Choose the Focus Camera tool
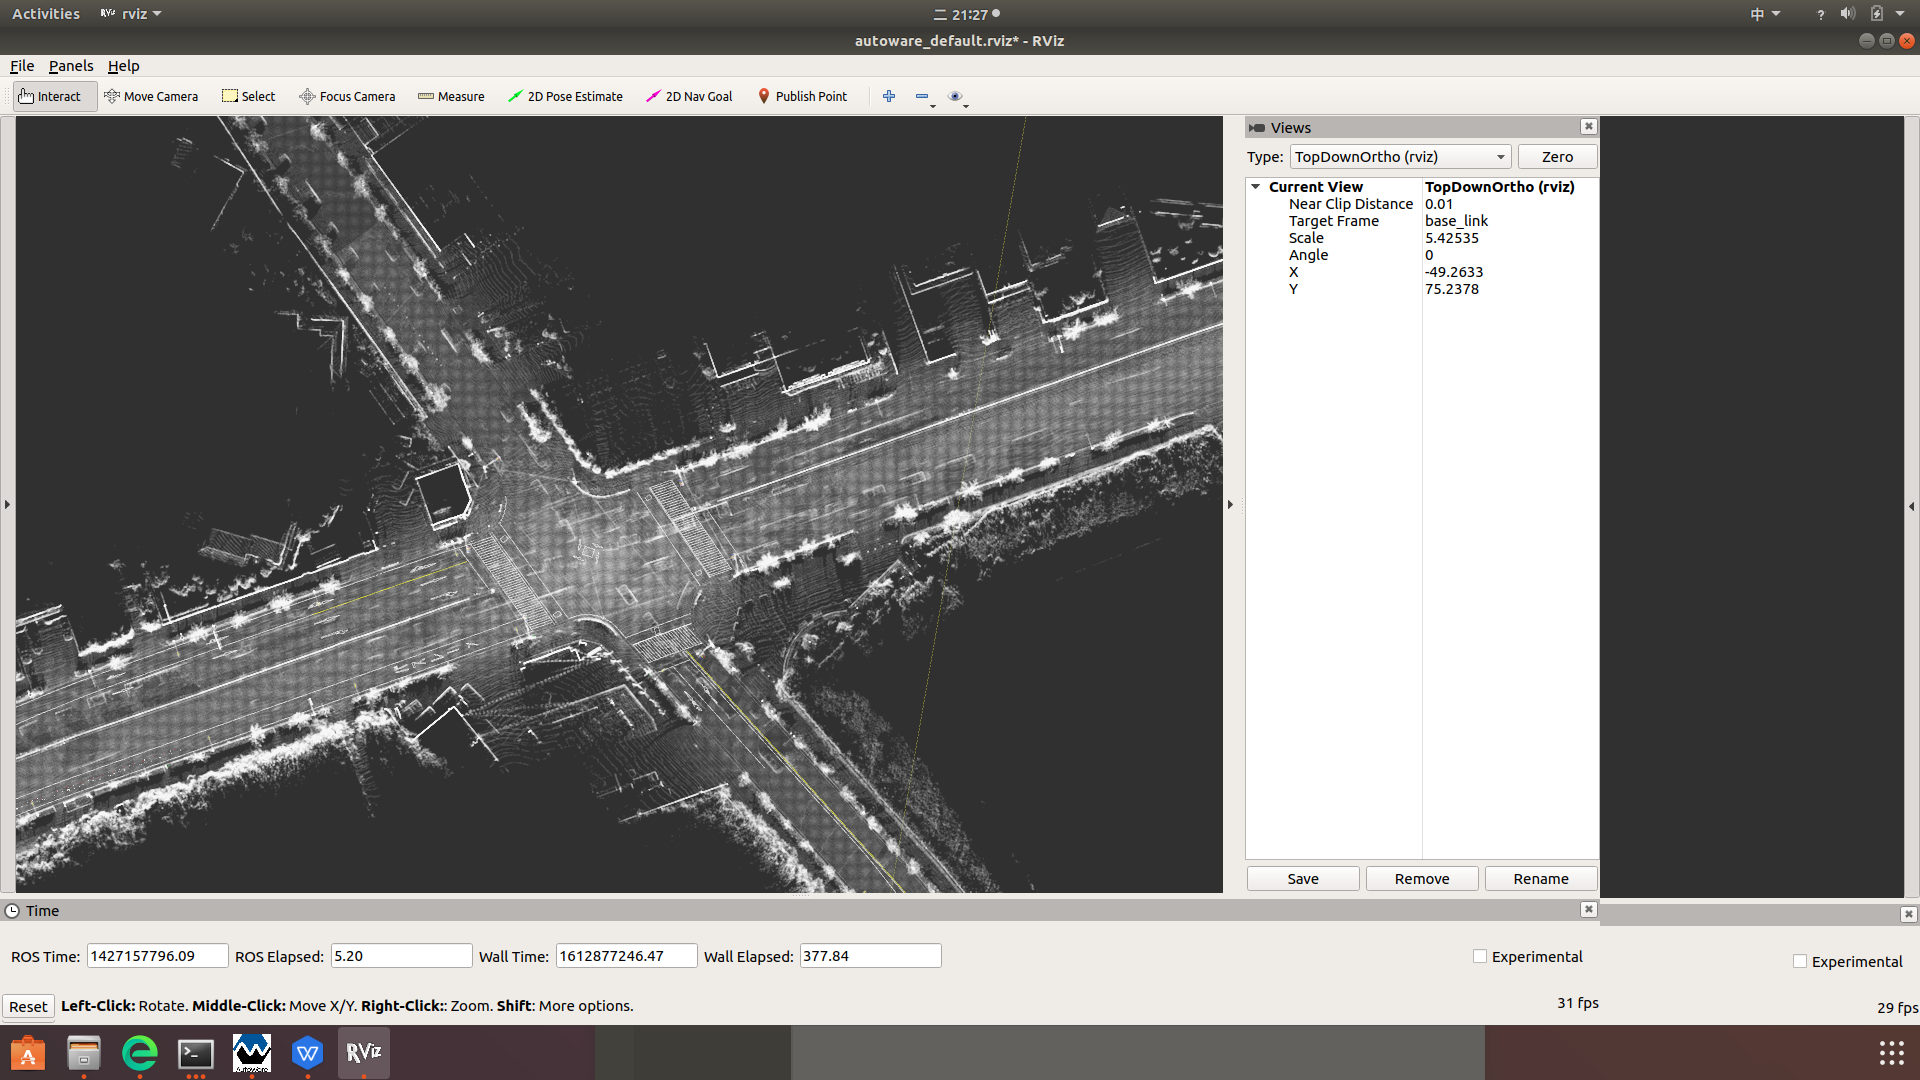 pyautogui.click(x=347, y=97)
